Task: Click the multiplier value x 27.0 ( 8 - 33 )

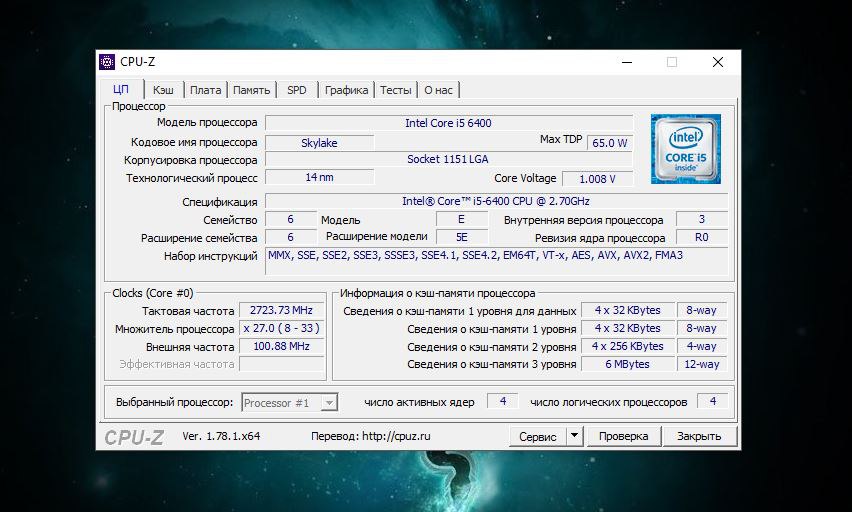Action: pos(281,328)
